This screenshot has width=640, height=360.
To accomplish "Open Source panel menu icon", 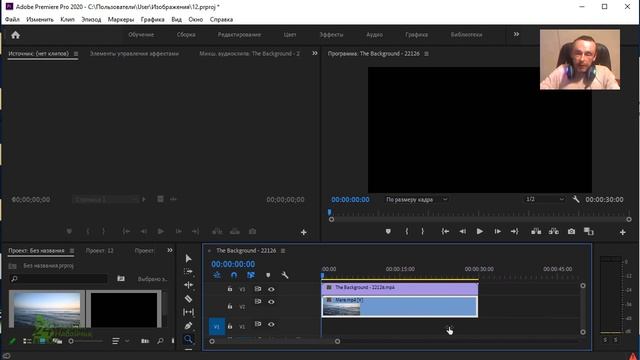I will click(76, 53).
